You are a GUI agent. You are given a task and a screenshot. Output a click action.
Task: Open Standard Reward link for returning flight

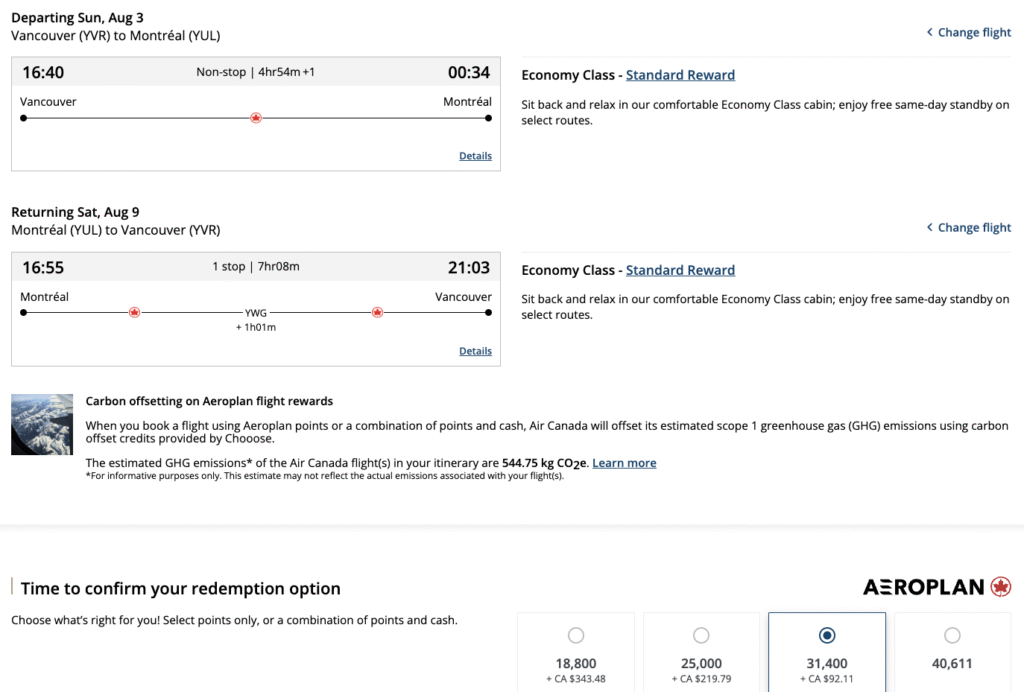point(680,270)
